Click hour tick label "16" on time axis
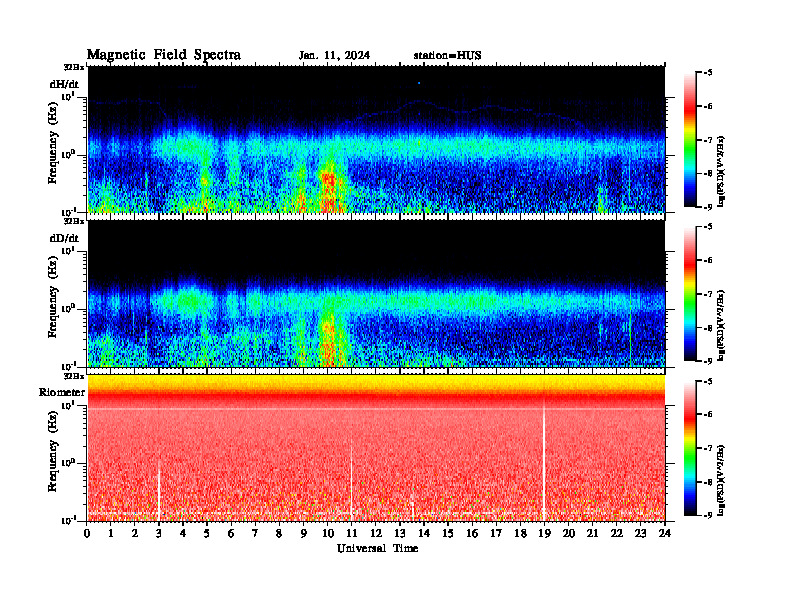The width and height of the screenshot is (792, 612). 472,533
